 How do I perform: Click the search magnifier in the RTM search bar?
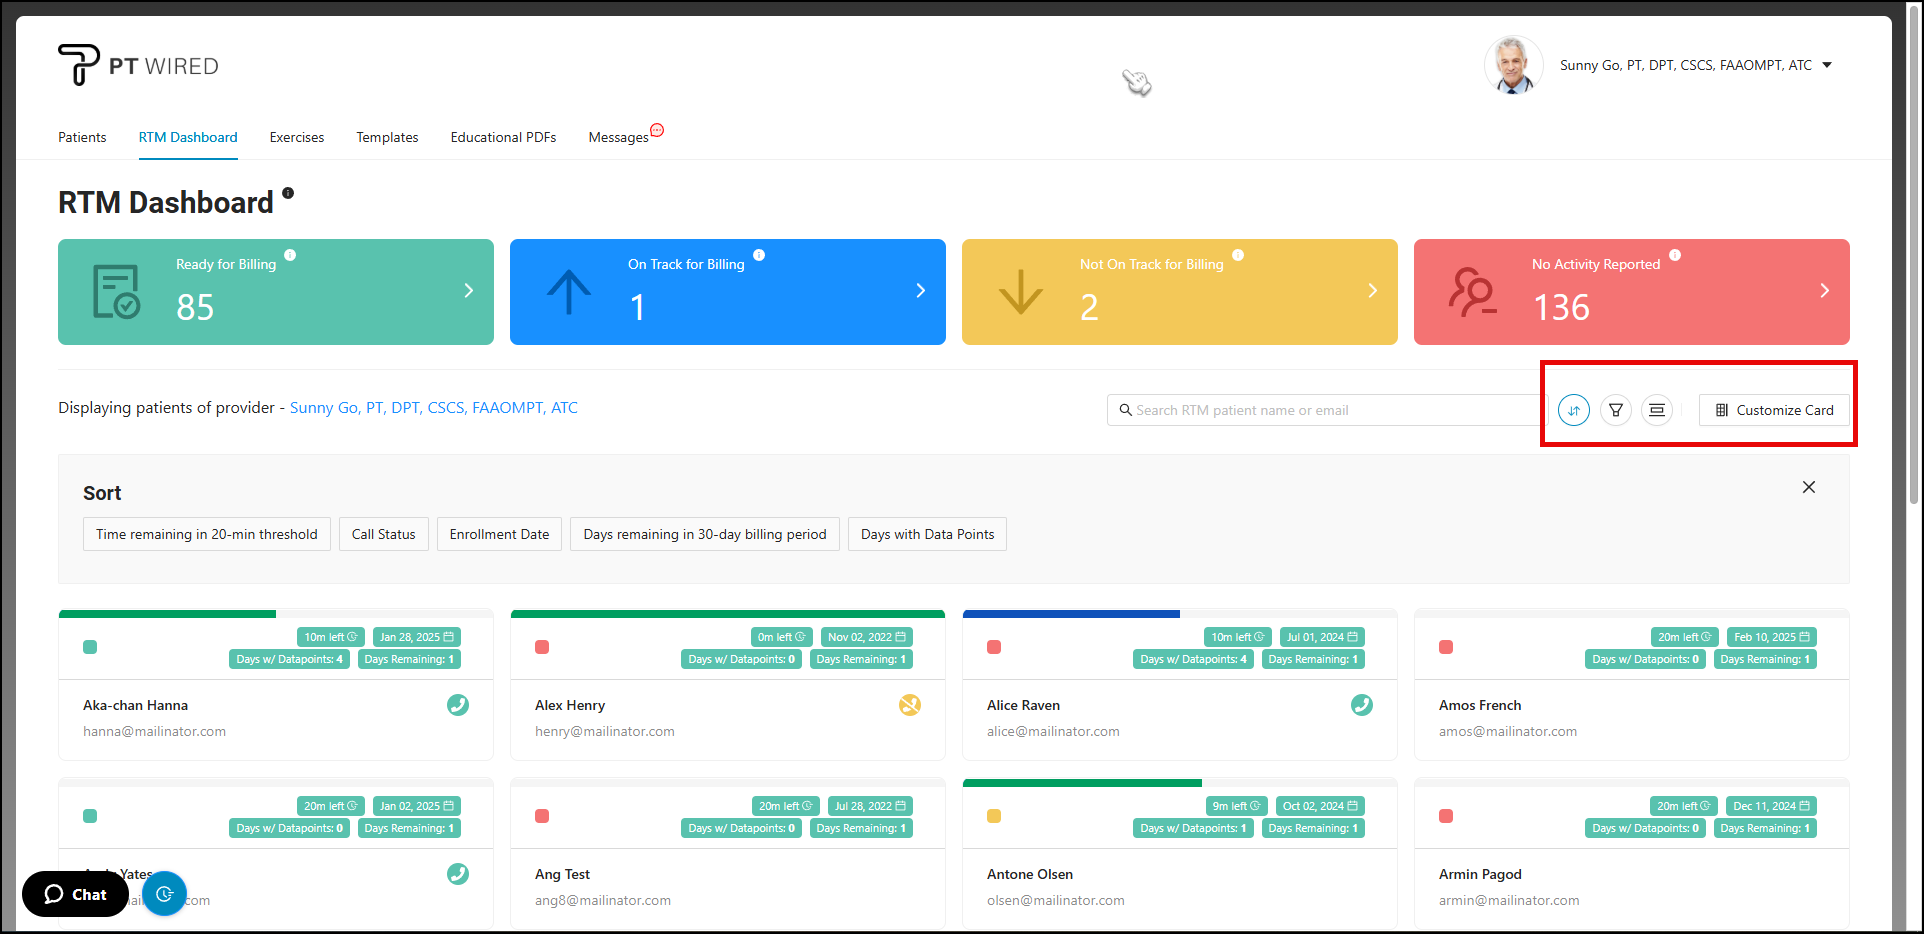tap(1126, 410)
